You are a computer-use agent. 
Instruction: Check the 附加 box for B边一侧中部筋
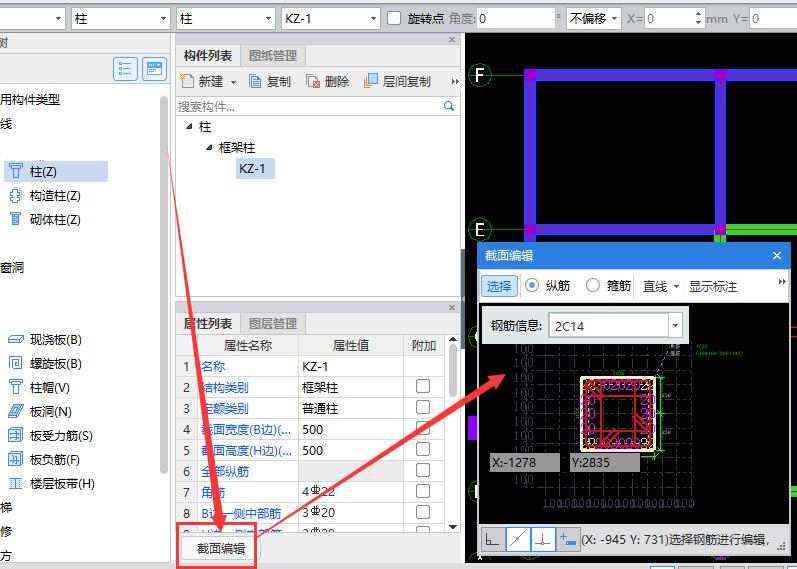(423, 512)
